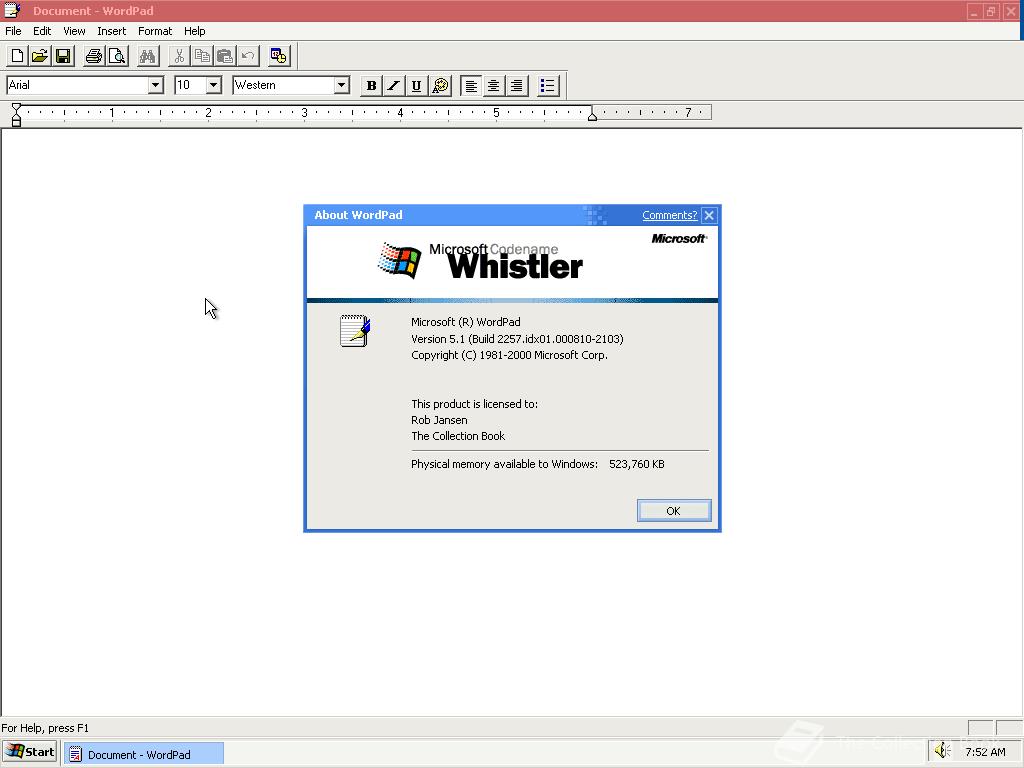Screen dimensions: 1024x768
Task: Click the left indent marker on ruler
Action: 16,118
